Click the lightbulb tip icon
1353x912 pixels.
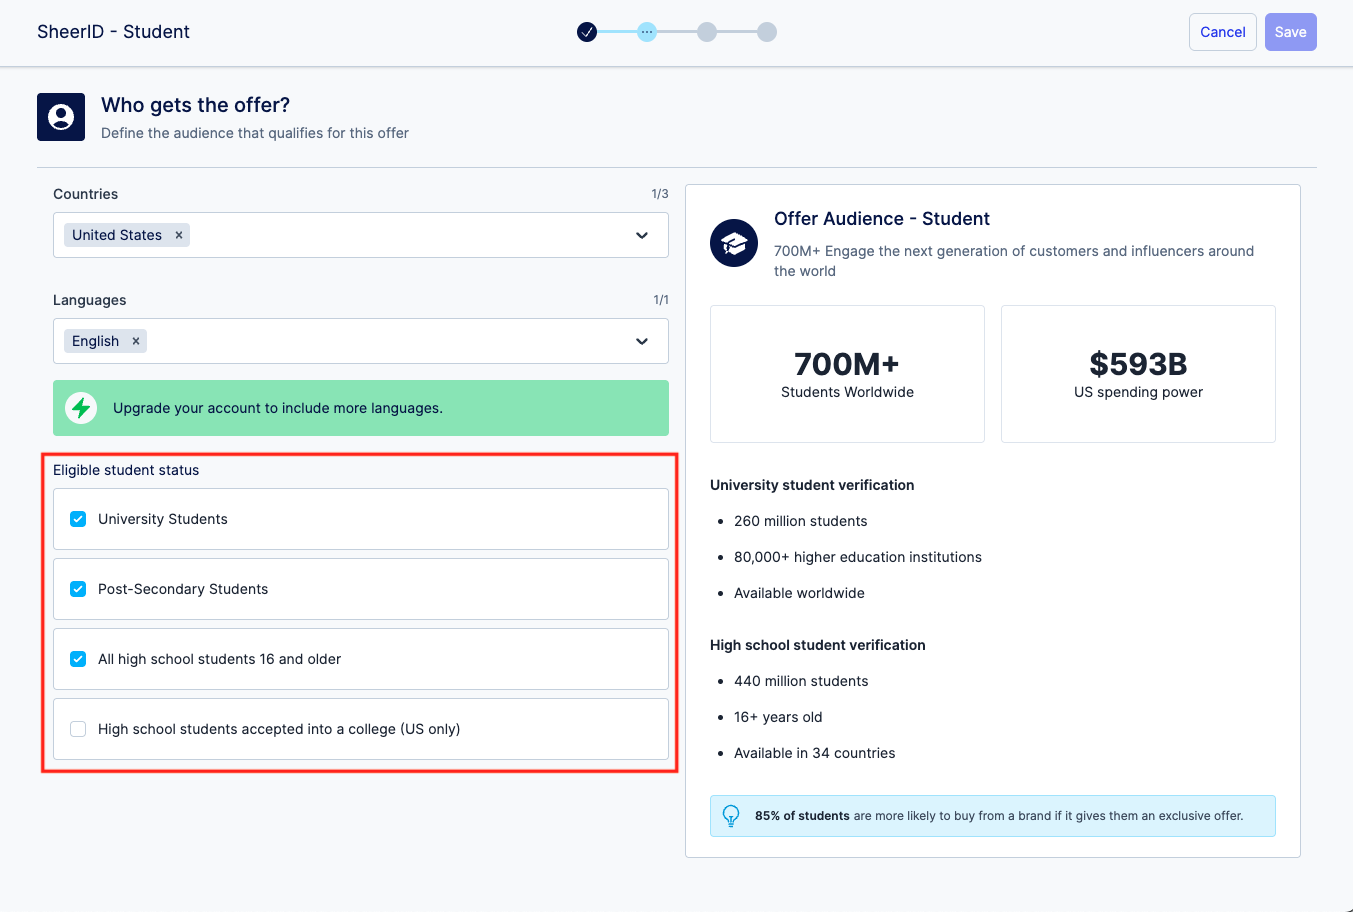point(731,816)
